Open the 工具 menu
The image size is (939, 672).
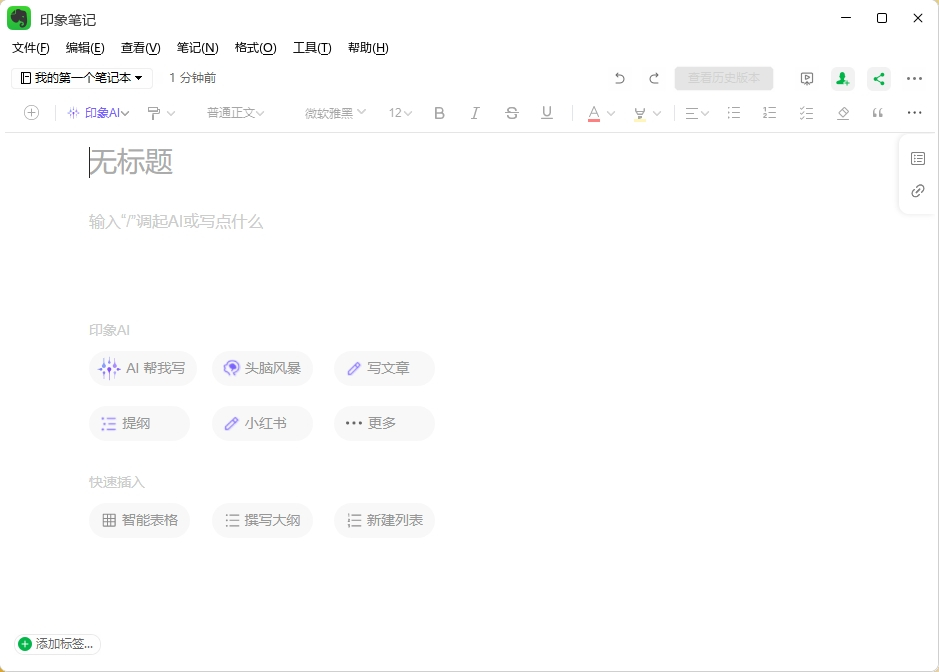[312, 47]
